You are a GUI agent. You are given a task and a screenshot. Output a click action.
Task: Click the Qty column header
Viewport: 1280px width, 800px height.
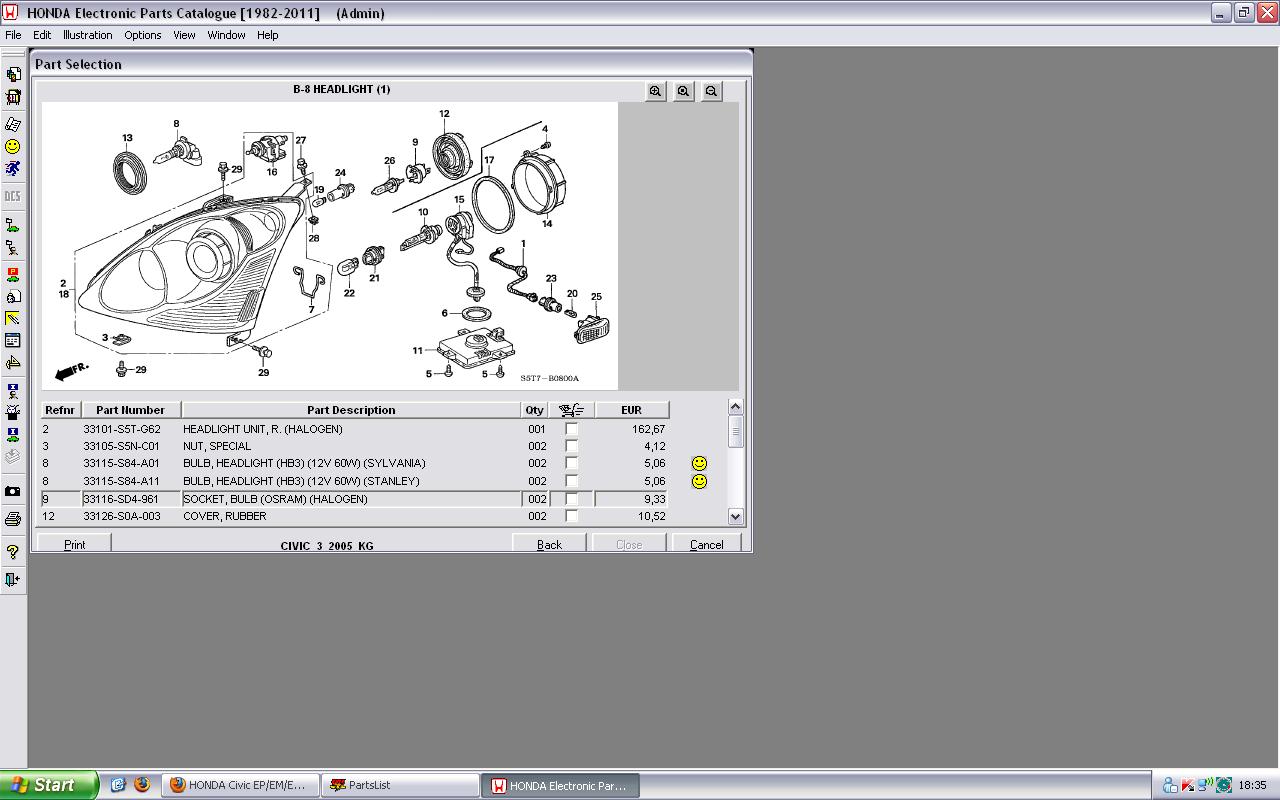[535, 410]
